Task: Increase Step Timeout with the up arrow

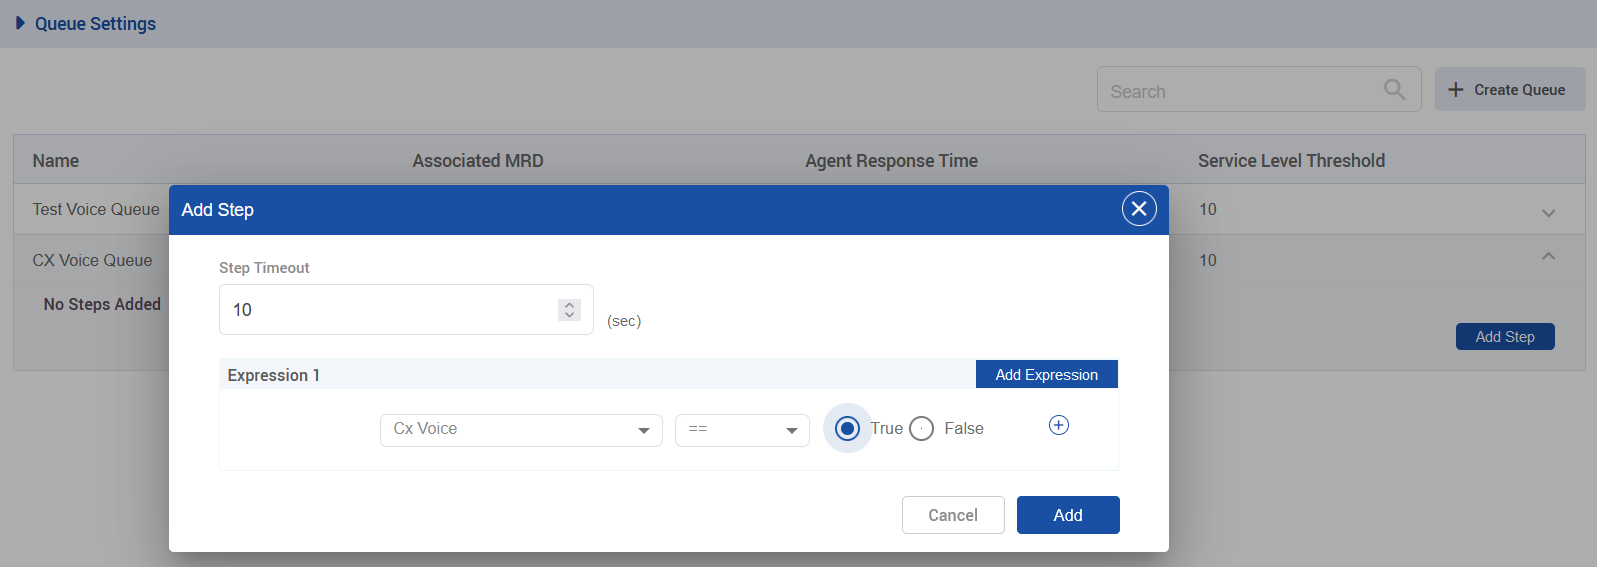Action: [x=569, y=304]
